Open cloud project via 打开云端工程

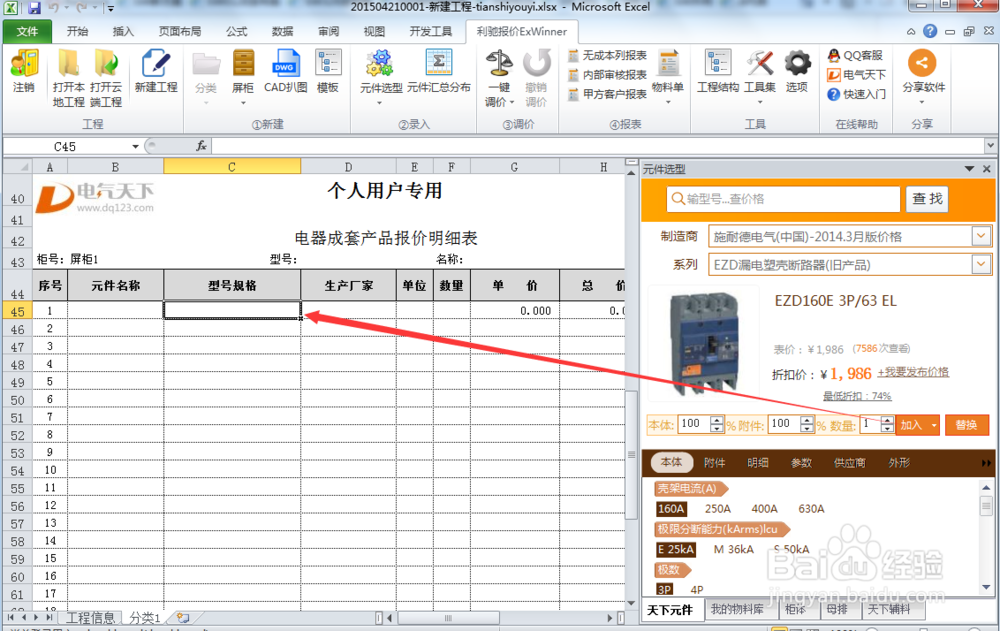coord(106,78)
